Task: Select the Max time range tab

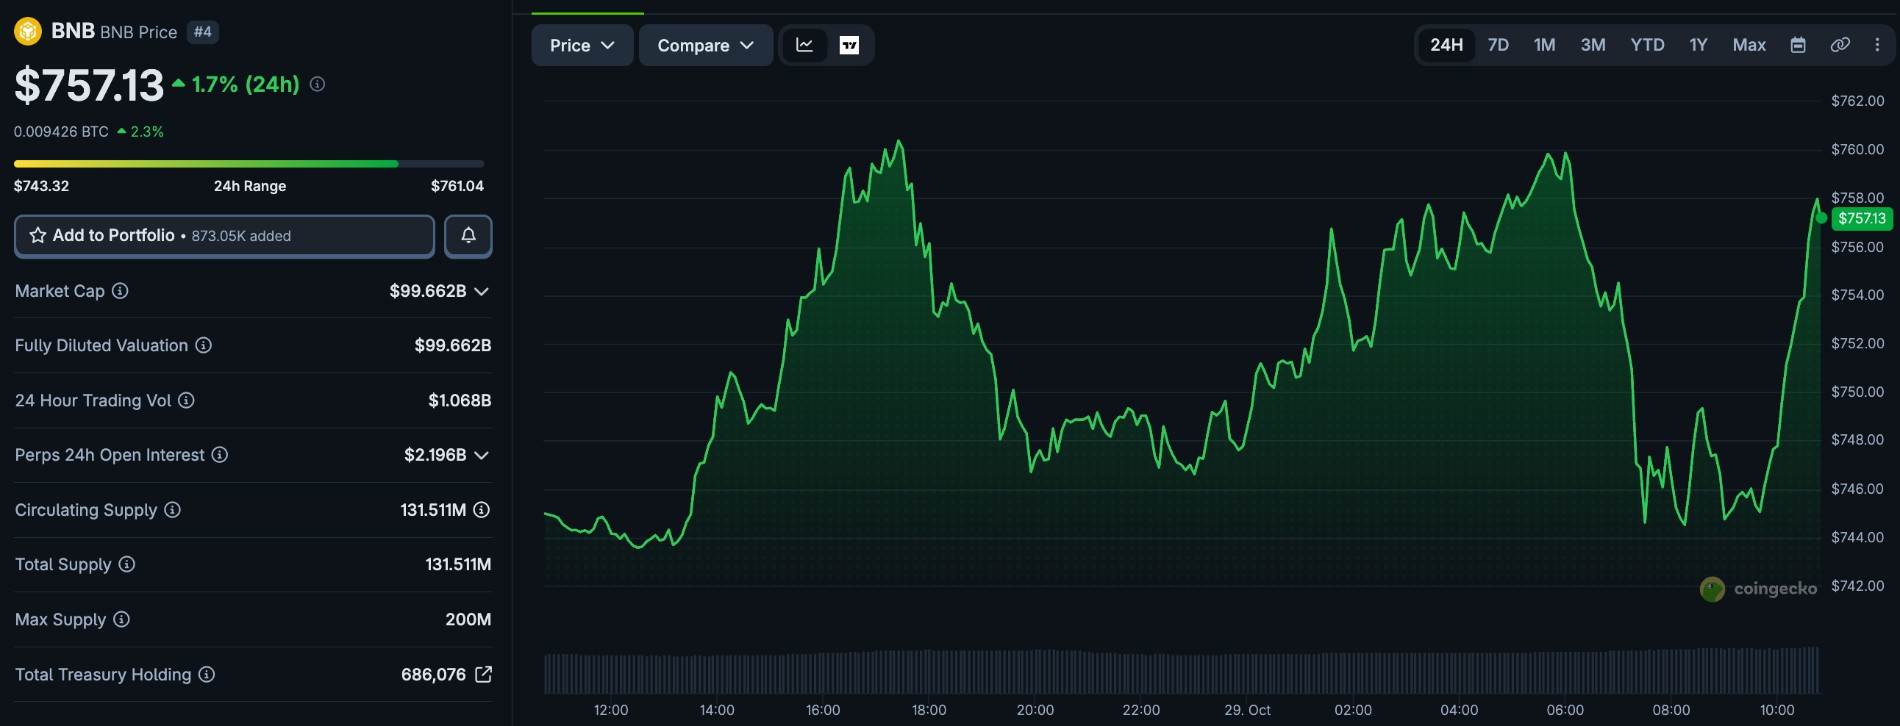Action: point(1749,45)
